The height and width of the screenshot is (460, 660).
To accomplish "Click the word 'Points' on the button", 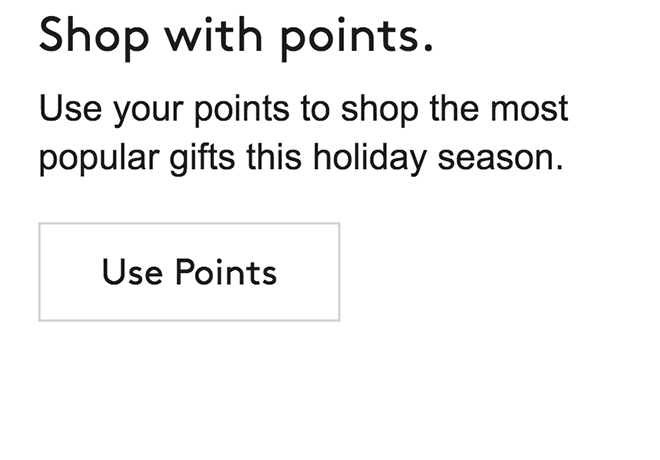I will [225, 272].
